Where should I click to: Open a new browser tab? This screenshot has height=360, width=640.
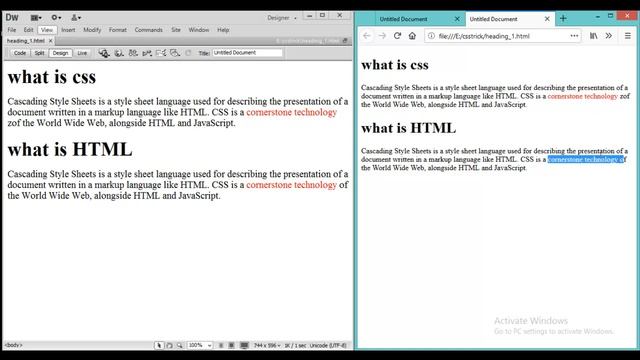pyautogui.click(x=563, y=18)
